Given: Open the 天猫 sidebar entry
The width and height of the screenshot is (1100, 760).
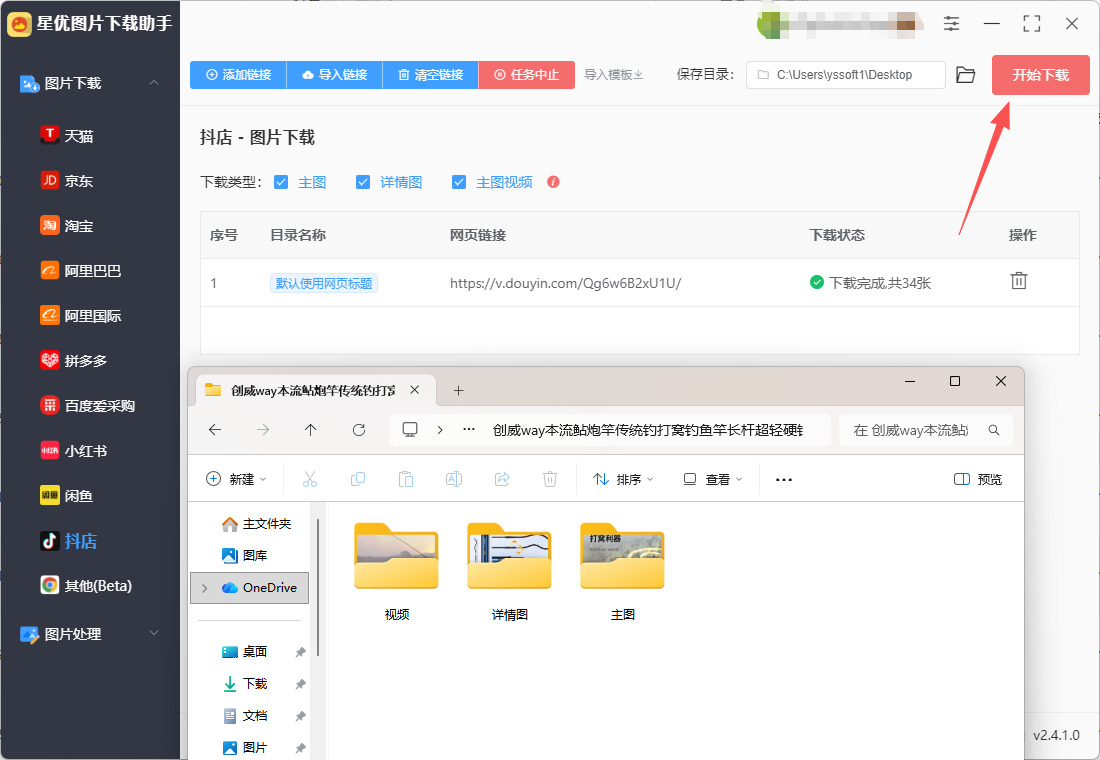Looking at the screenshot, I should pos(67,135).
